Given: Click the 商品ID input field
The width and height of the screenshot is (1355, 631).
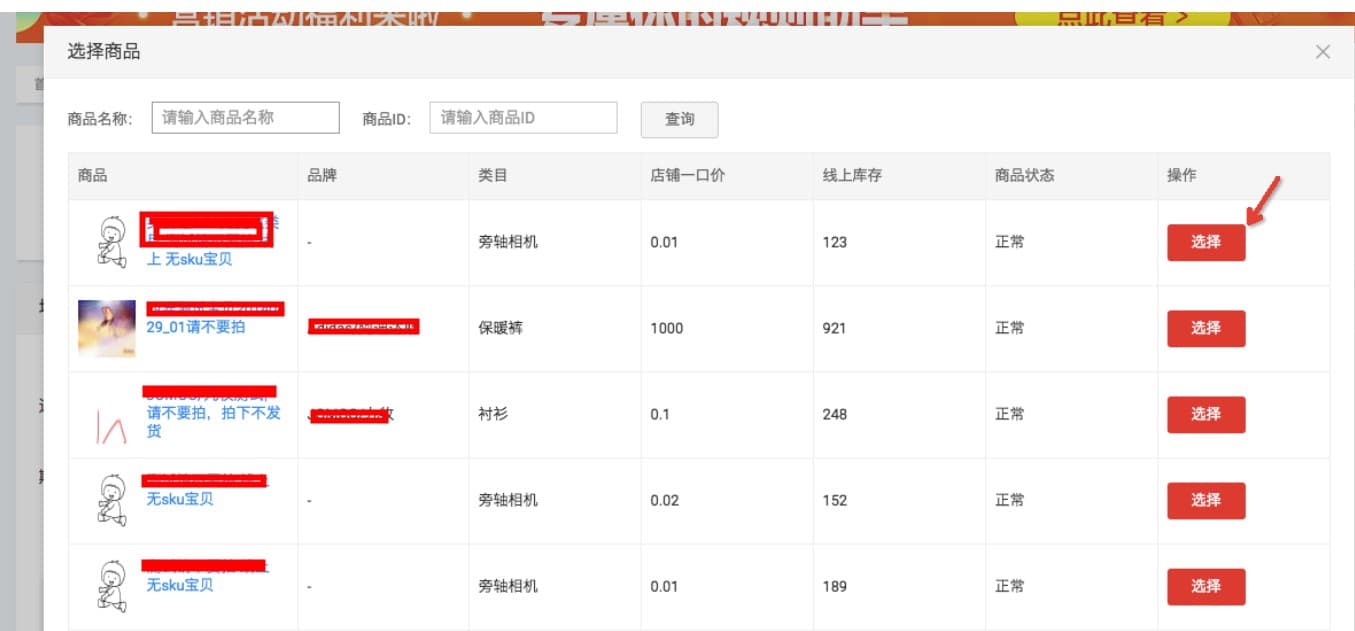Looking at the screenshot, I should [521, 117].
